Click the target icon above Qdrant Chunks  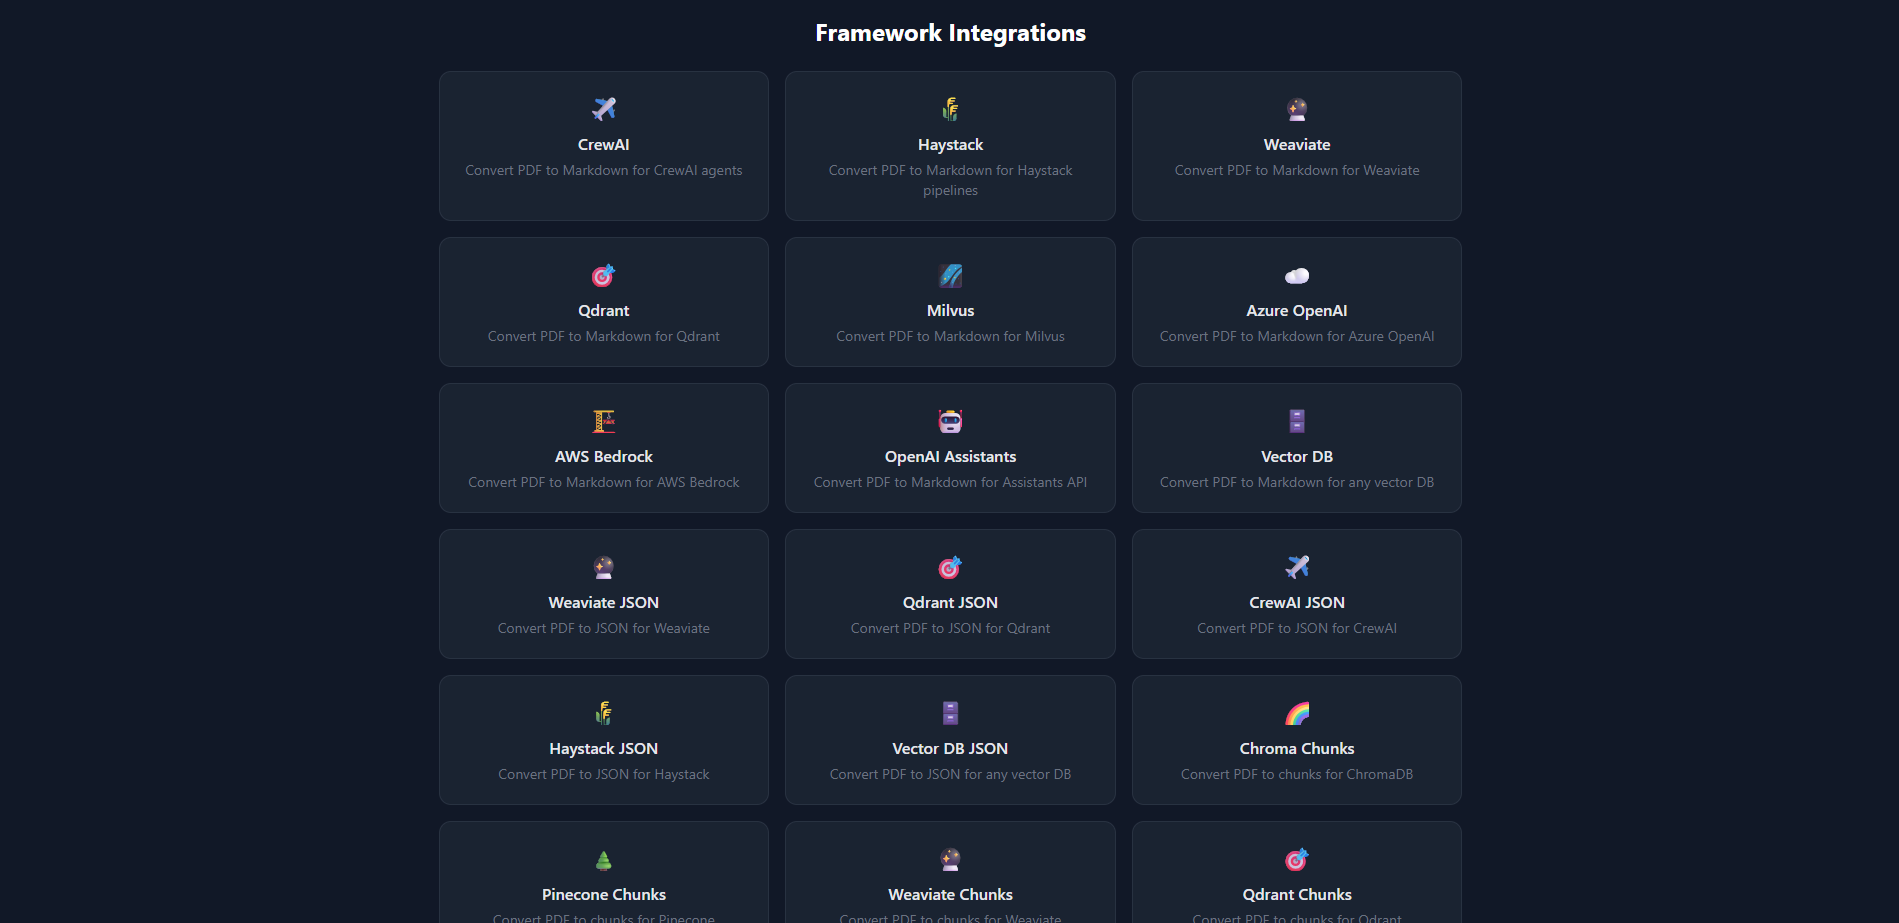click(x=1297, y=859)
